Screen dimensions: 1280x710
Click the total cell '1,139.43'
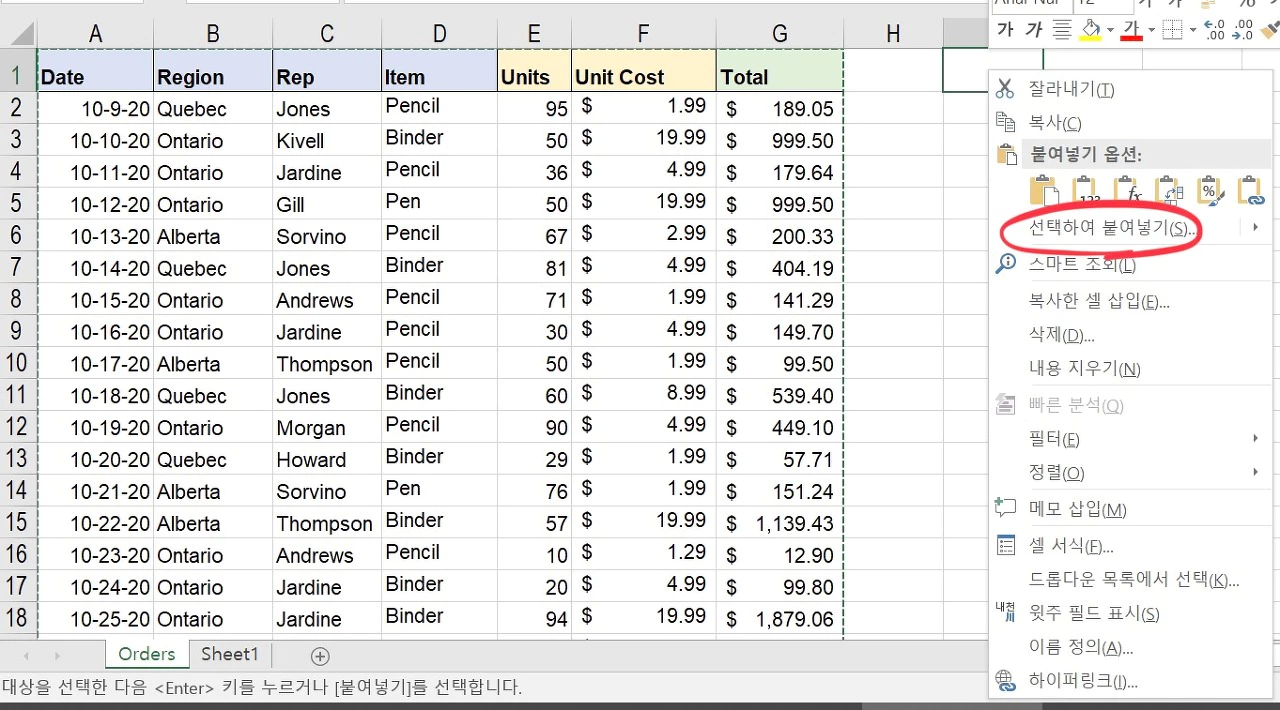point(780,523)
